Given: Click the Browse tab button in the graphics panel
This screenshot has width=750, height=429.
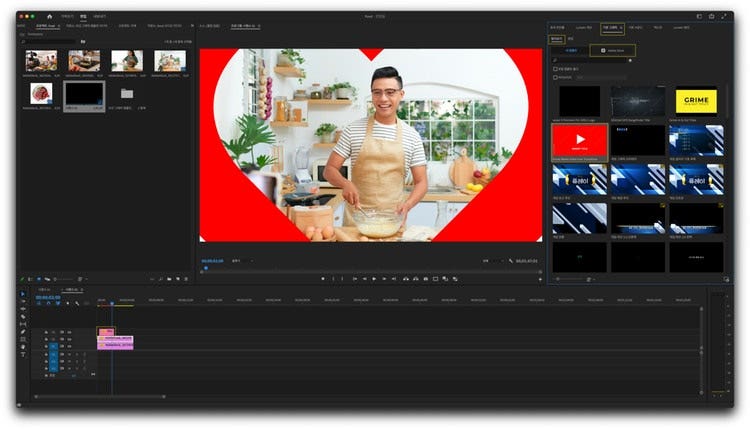Looking at the screenshot, I should coord(556,39).
